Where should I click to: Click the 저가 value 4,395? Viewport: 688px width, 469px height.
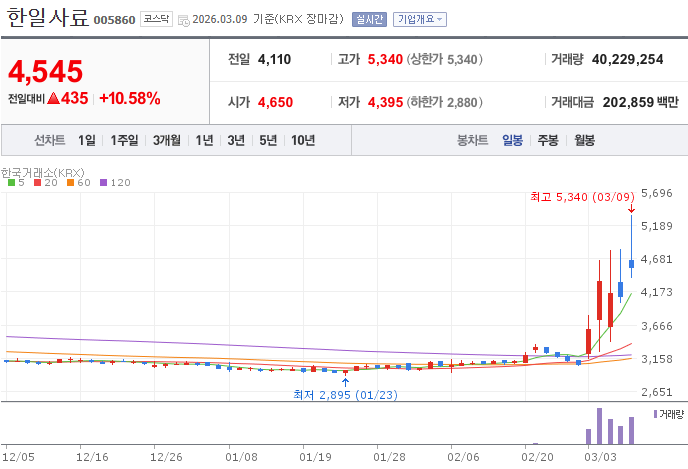pyautogui.click(x=385, y=102)
